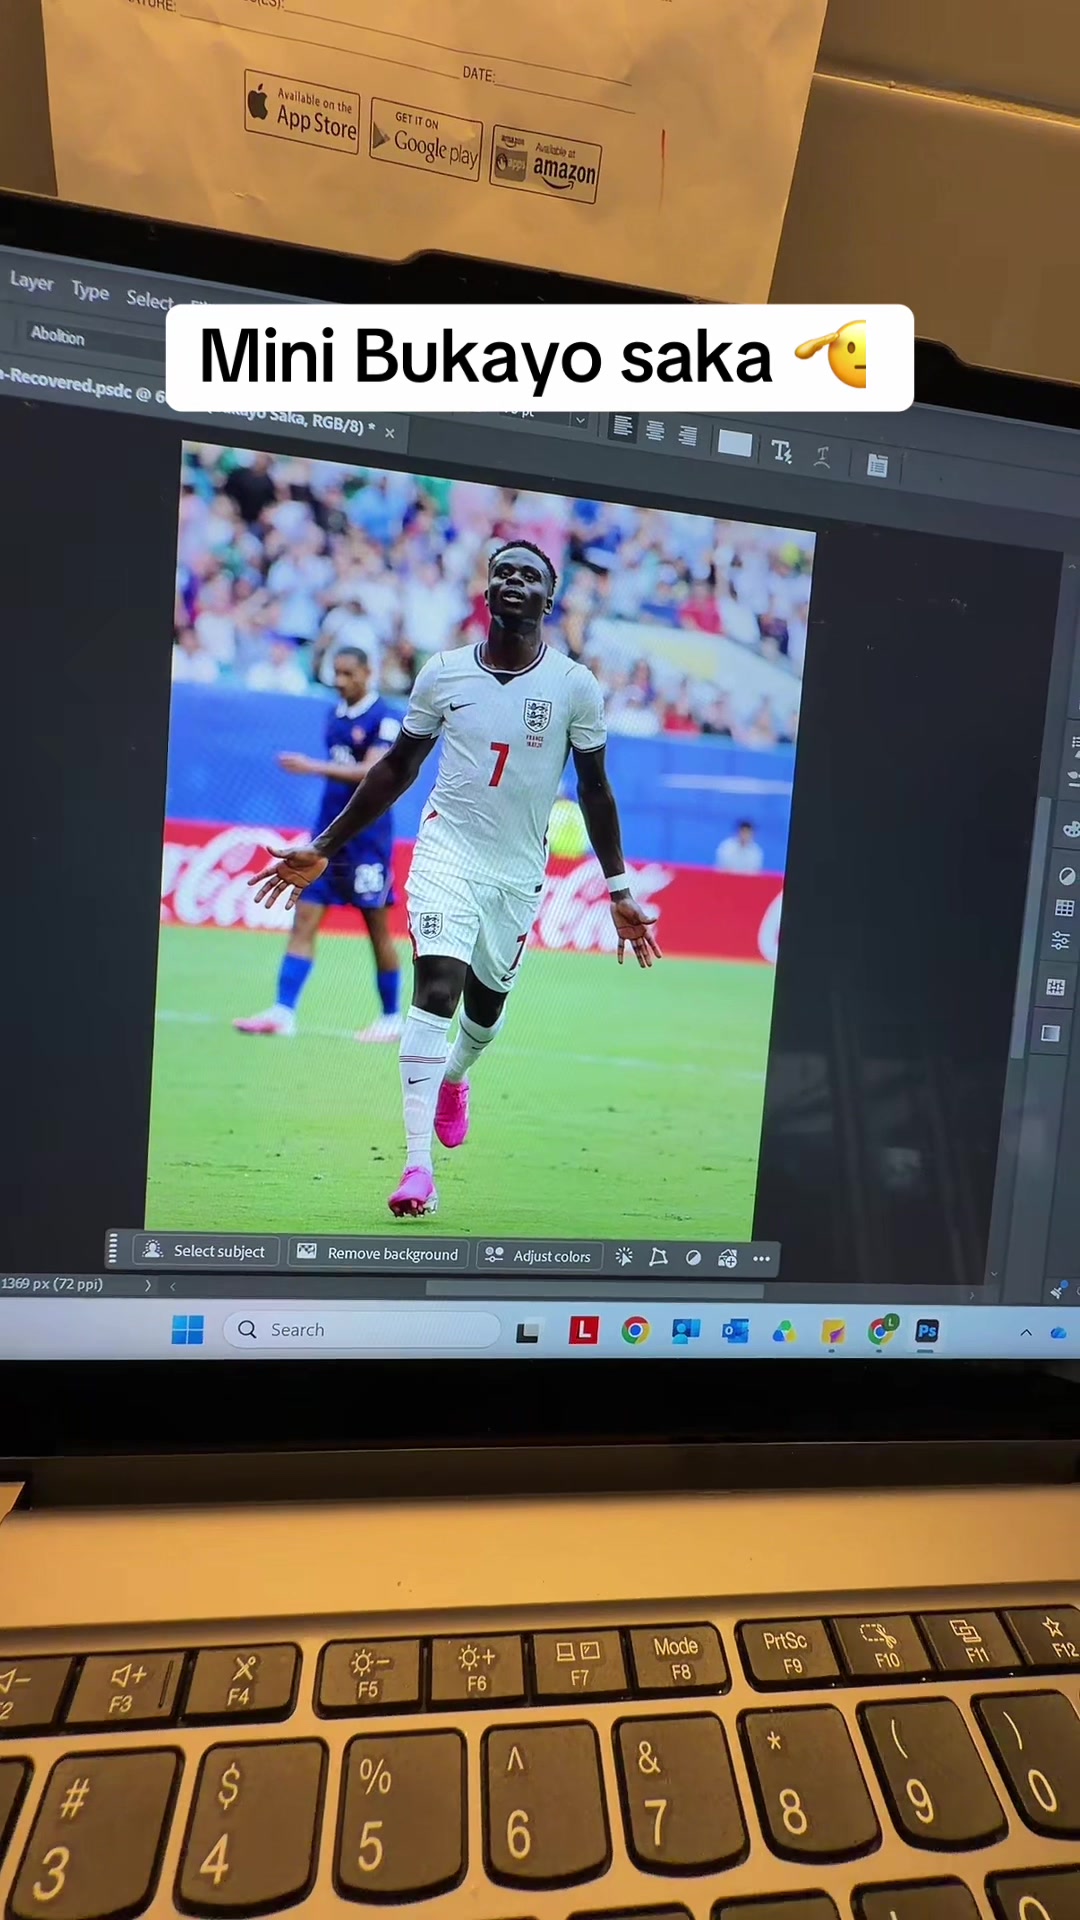Viewport: 1080px width, 1920px height.
Task: Open the Patterns panel icon
Action: [1055, 987]
